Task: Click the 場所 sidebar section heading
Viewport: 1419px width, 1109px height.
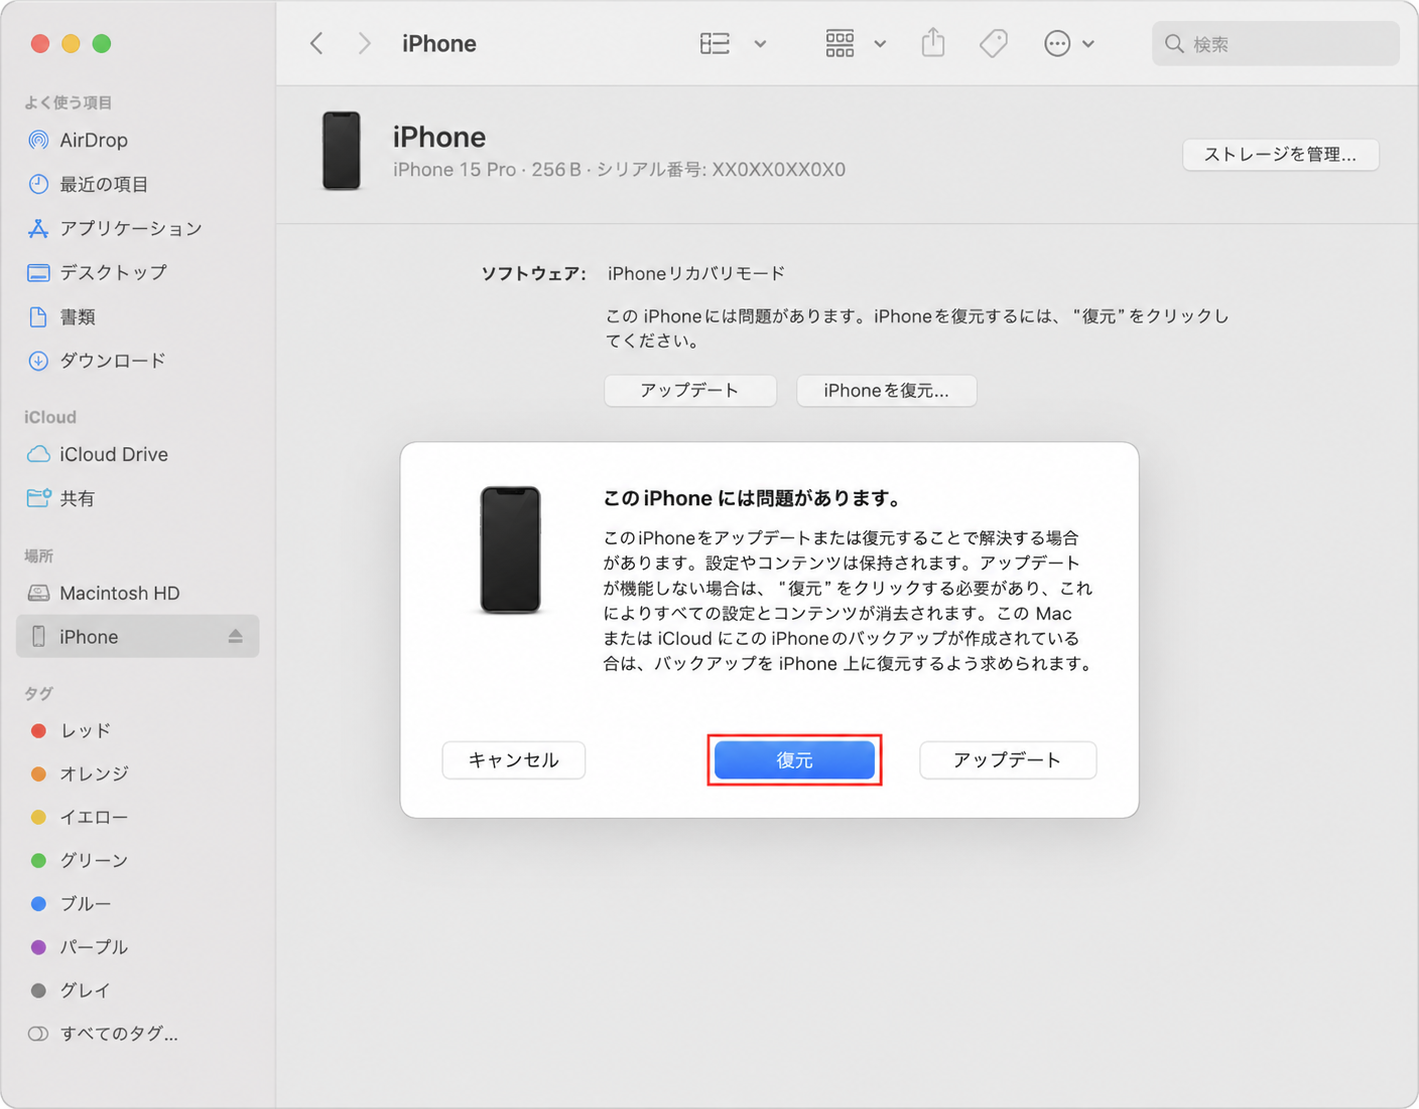Action: 39,555
